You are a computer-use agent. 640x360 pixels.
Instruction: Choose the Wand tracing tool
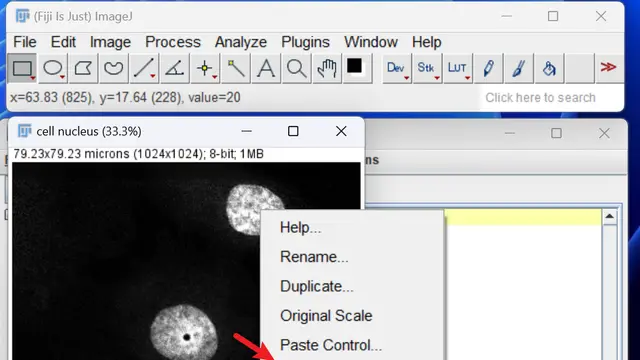tap(236, 68)
